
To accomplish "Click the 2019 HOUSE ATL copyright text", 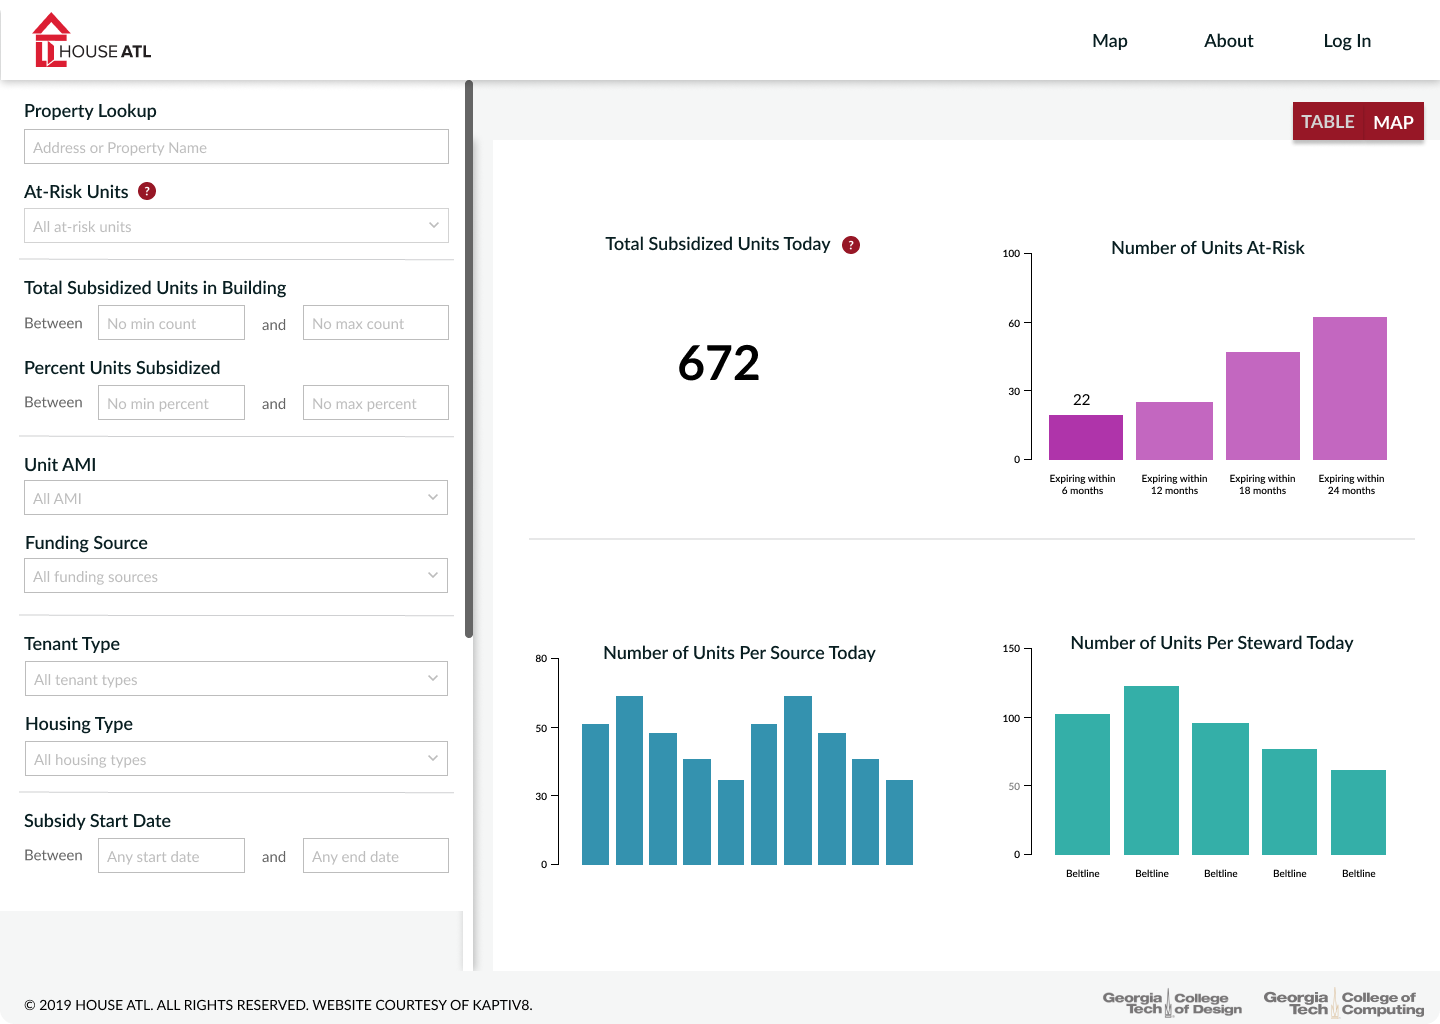I will (278, 1005).
